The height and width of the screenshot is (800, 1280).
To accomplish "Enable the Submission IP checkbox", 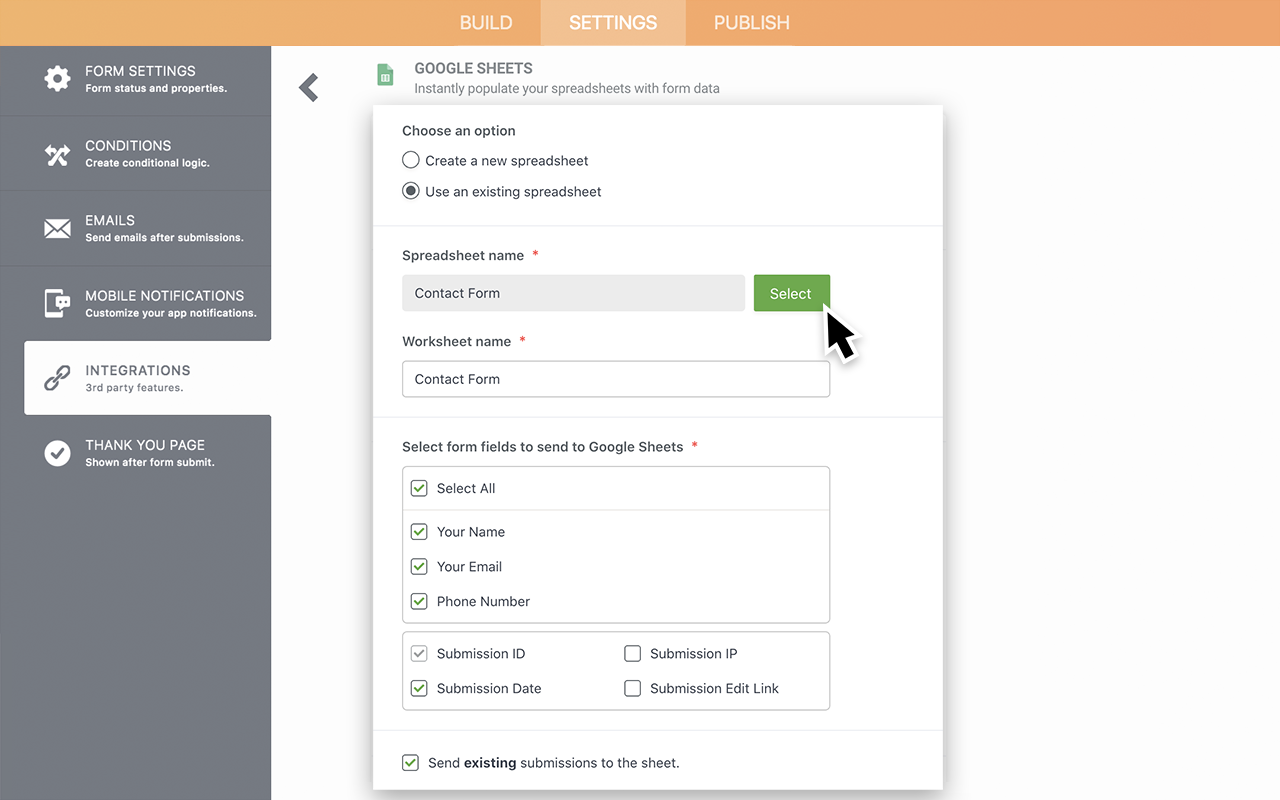I will pos(632,653).
